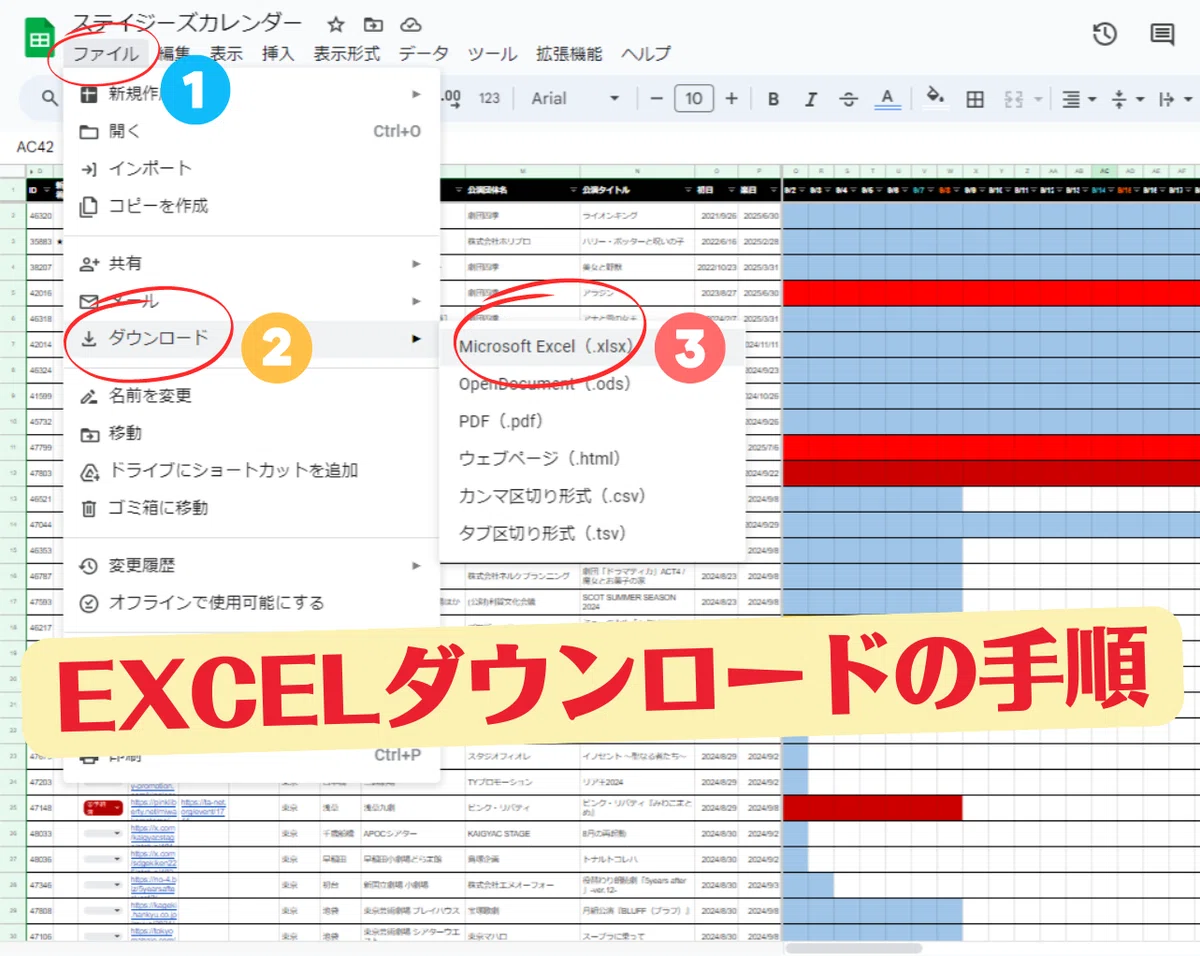
Task: Download as OpenDocument (.ods)
Action: click(x=592, y=384)
